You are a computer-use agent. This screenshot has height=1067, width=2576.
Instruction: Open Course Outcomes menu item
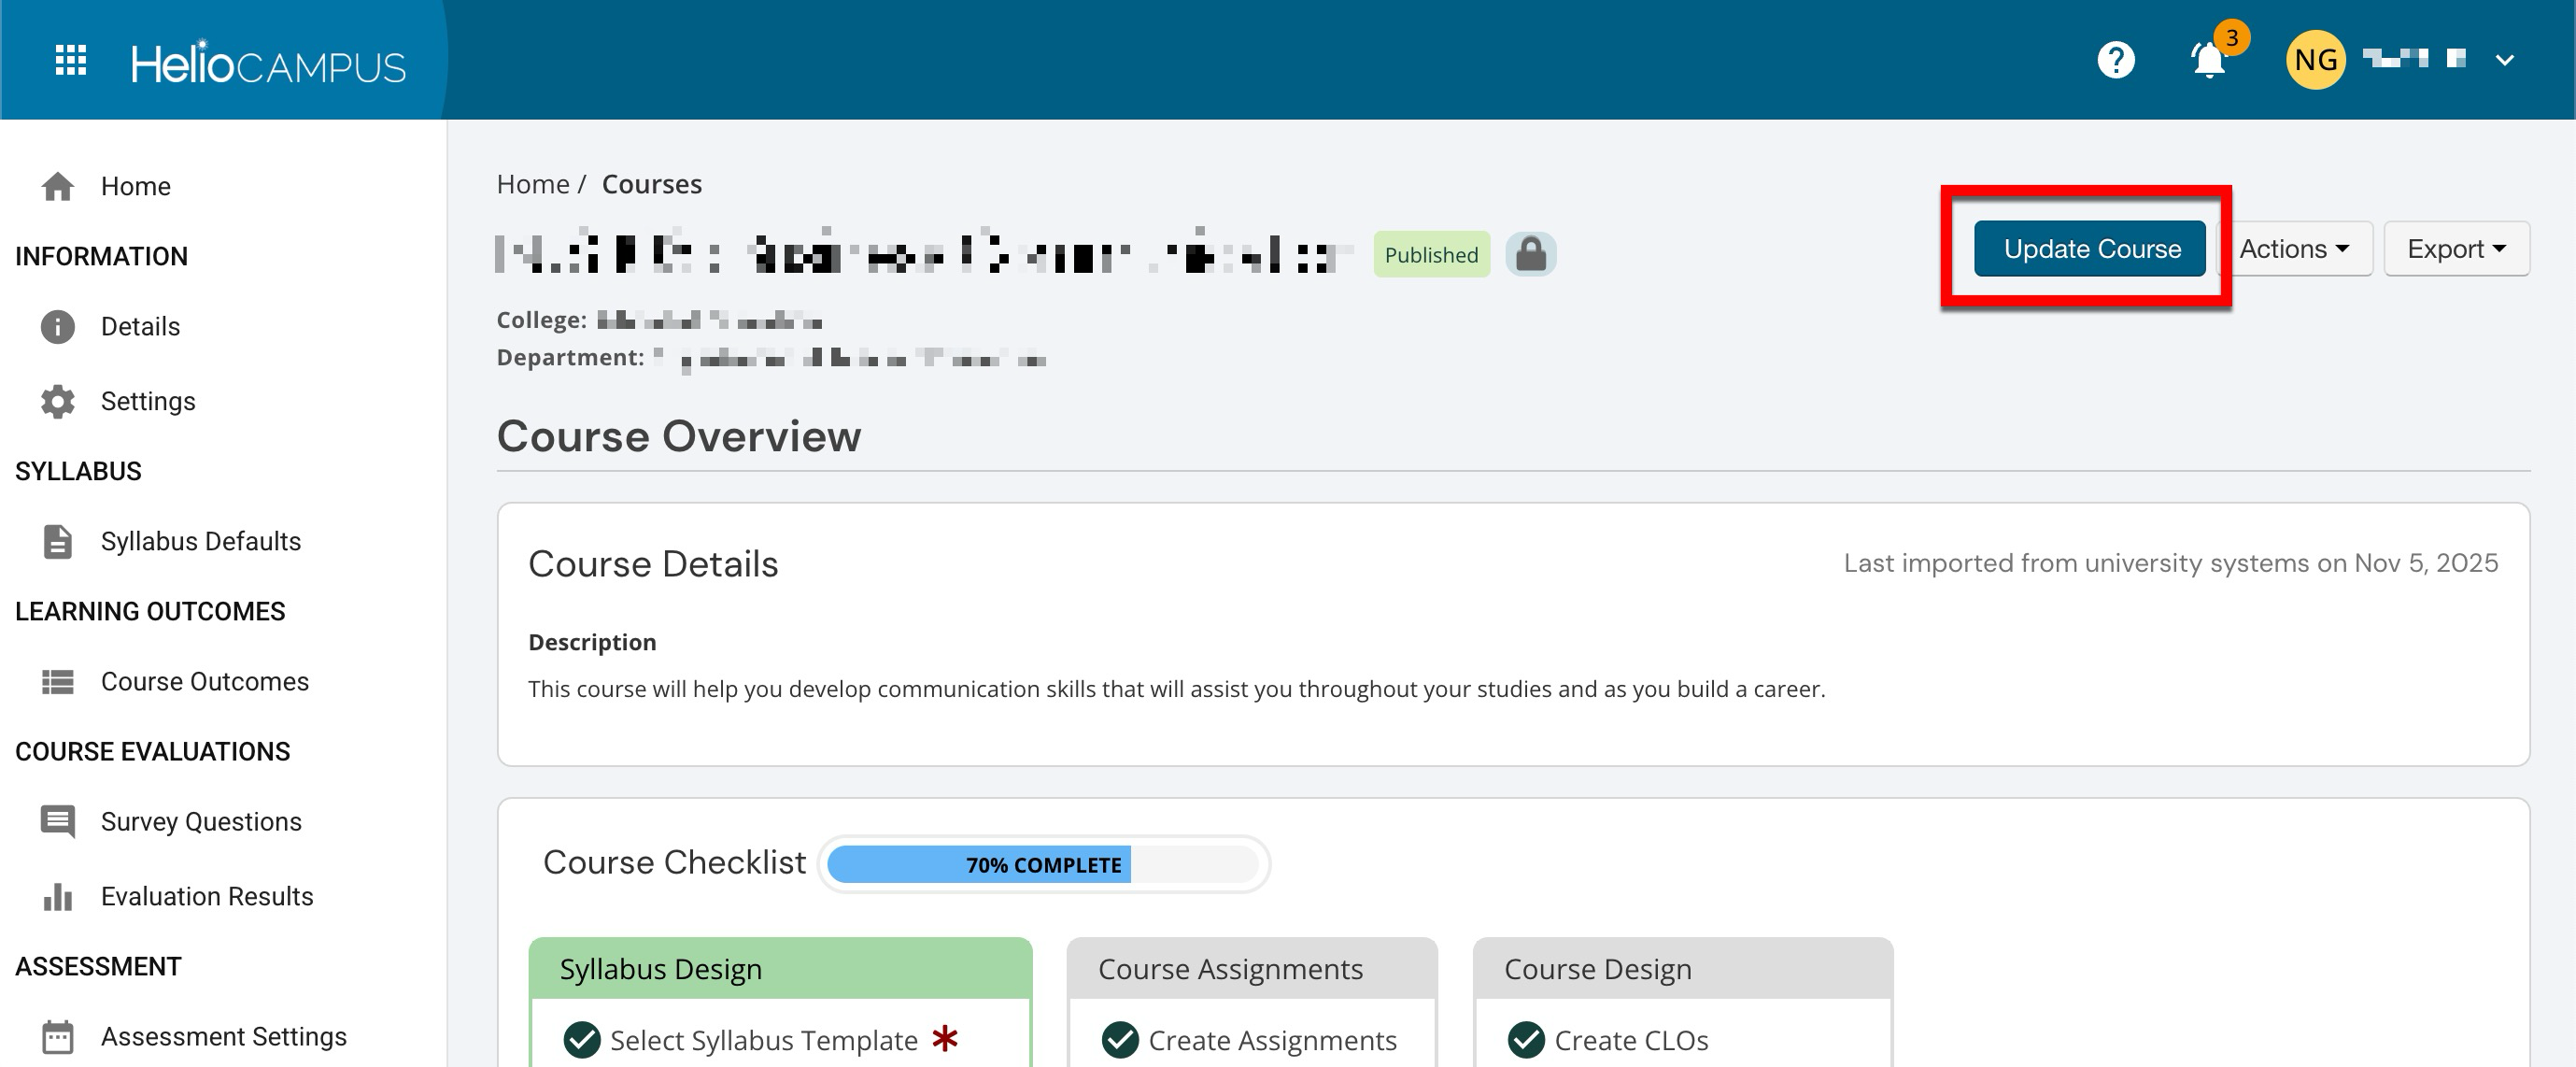pyautogui.click(x=204, y=681)
